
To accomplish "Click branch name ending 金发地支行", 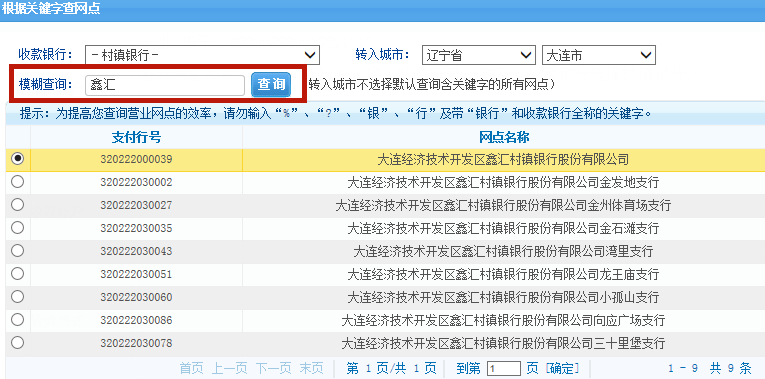I will (x=503, y=182).
